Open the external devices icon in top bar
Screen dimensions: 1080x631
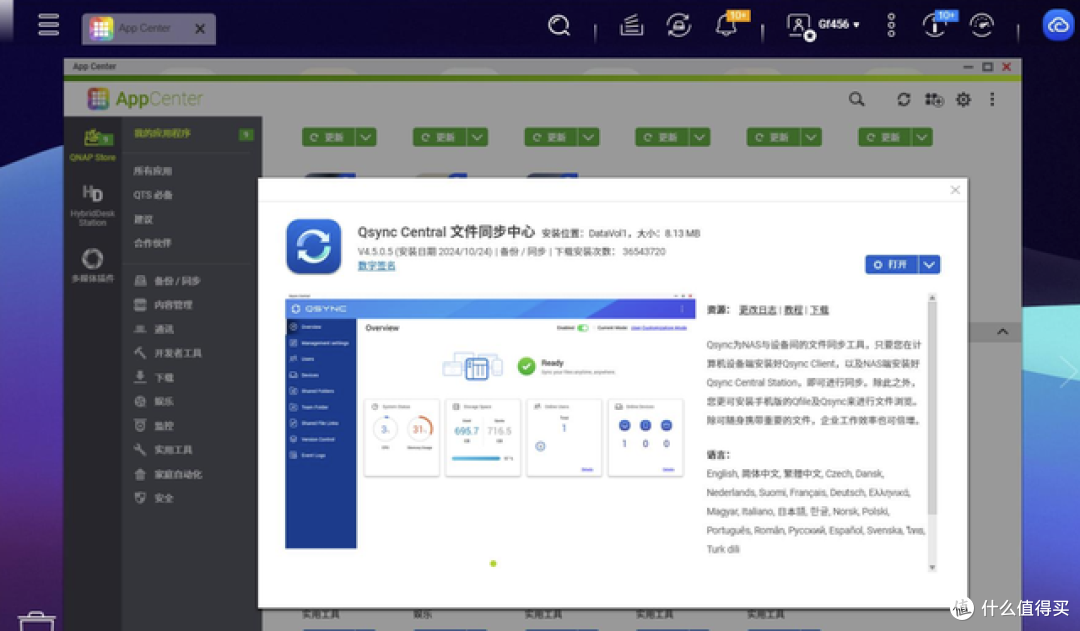pos(678,26)
